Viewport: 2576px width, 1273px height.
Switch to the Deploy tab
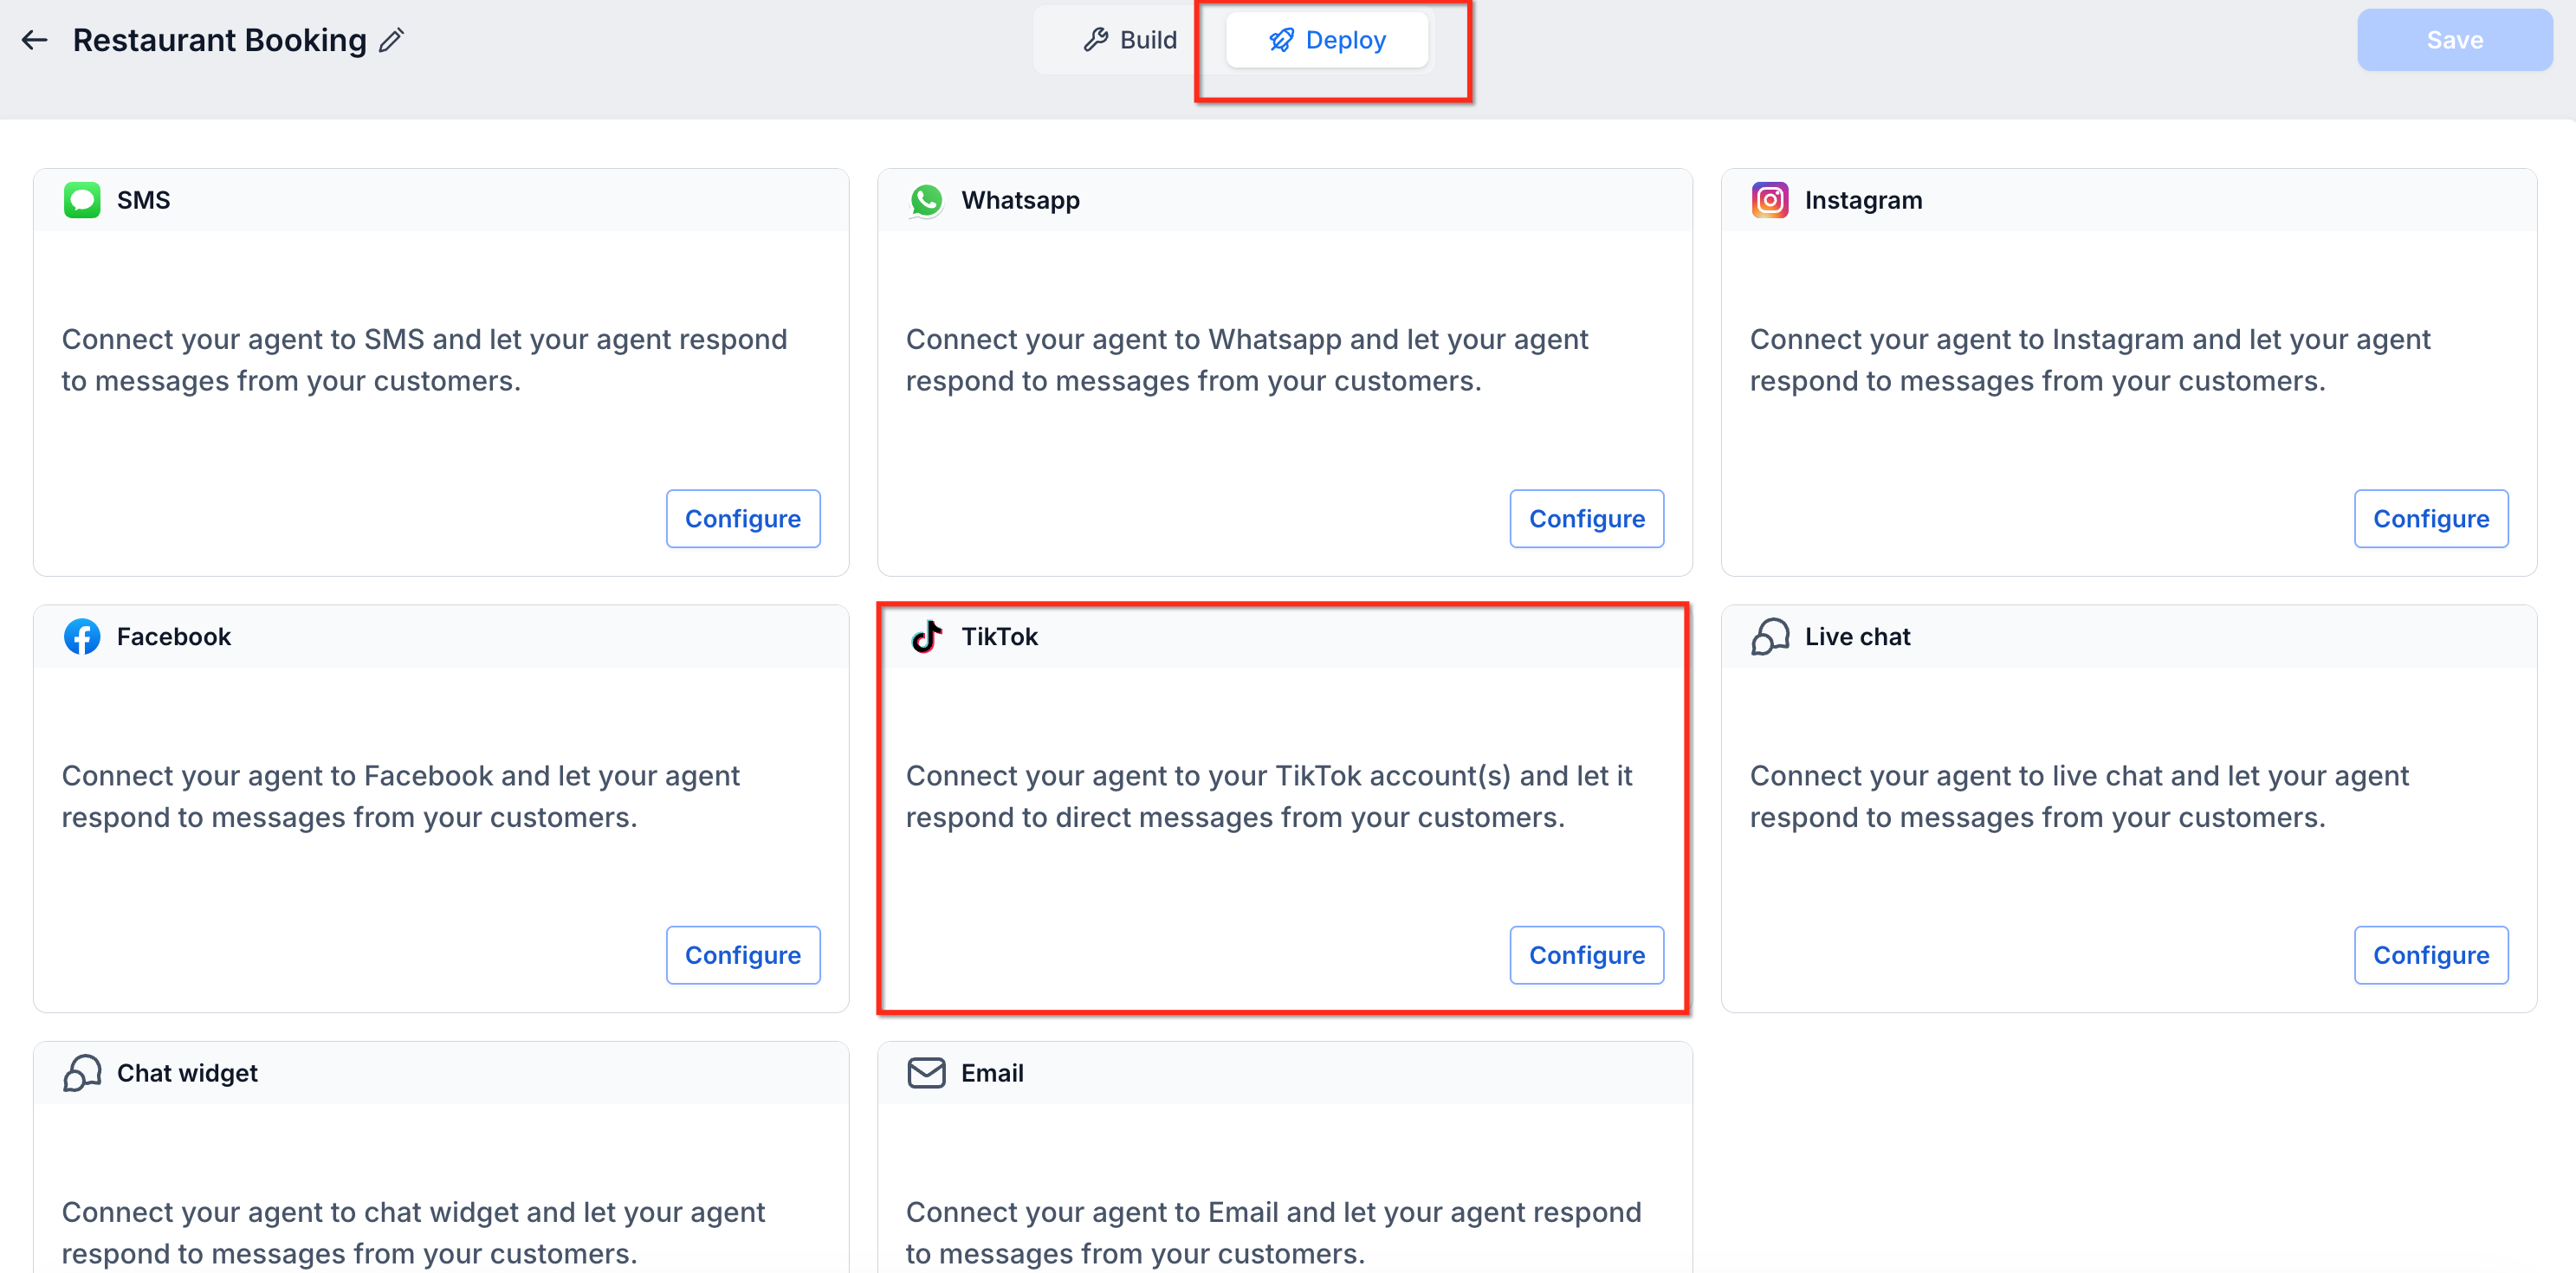click(x=1327, y=40)
